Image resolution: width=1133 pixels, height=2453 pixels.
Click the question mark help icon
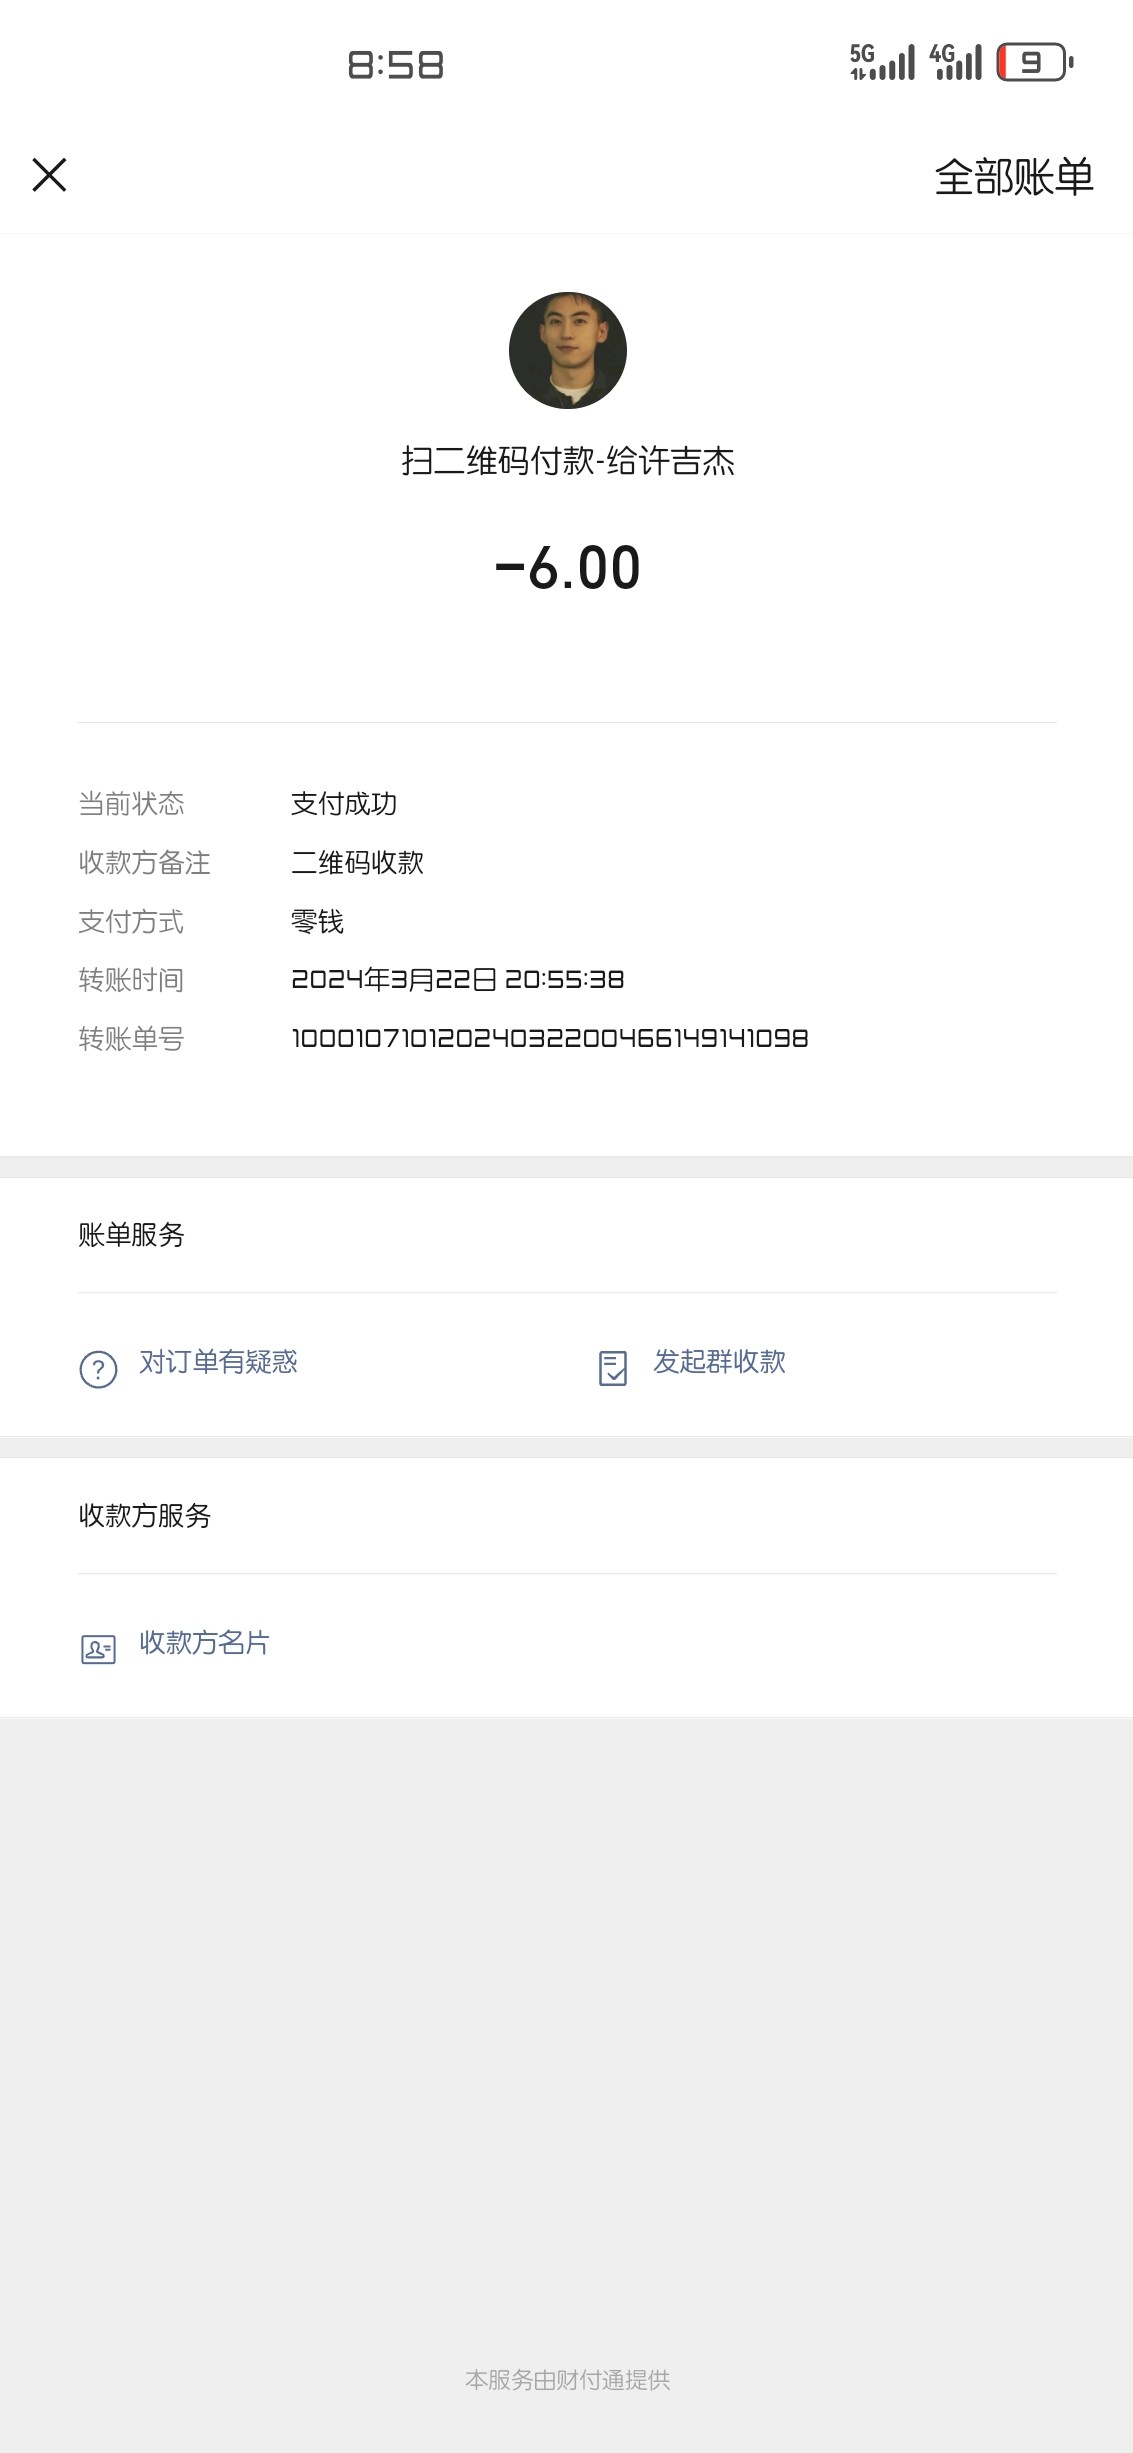click(x=98, y=1368)
